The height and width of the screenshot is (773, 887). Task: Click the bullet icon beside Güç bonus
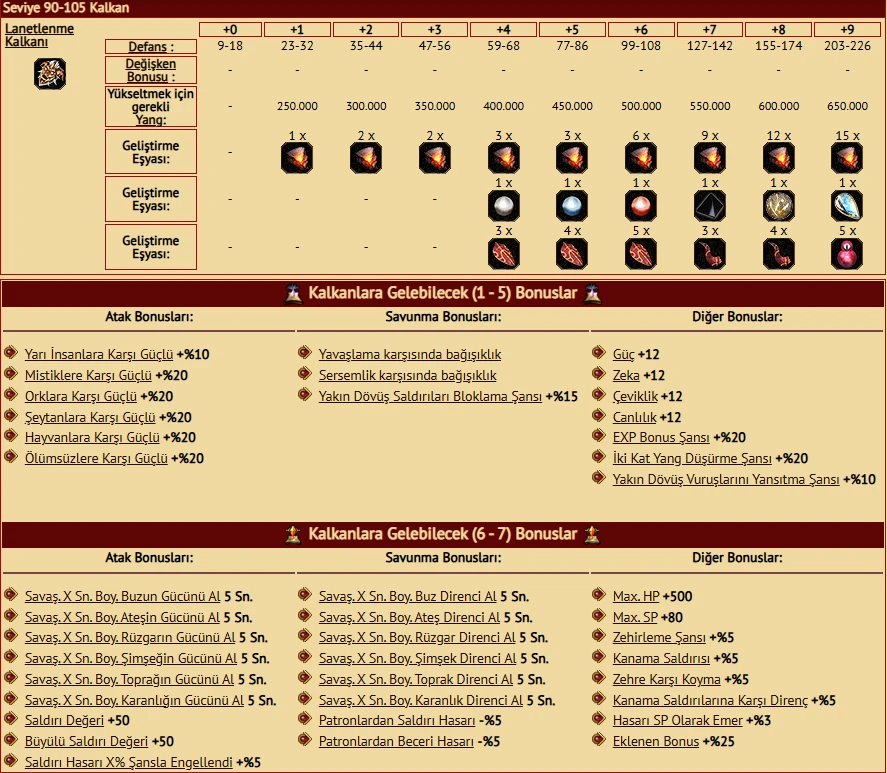point(599,353)
